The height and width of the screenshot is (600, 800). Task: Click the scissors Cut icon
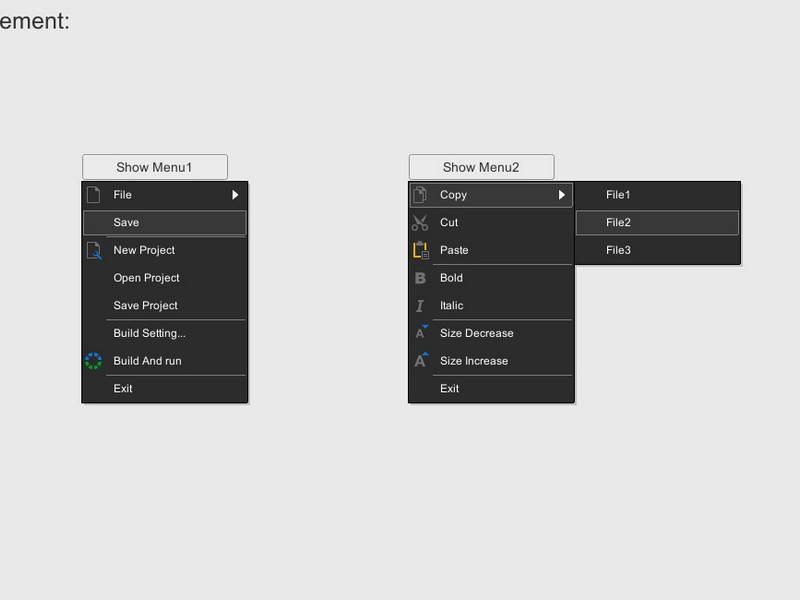coord(420,222)
